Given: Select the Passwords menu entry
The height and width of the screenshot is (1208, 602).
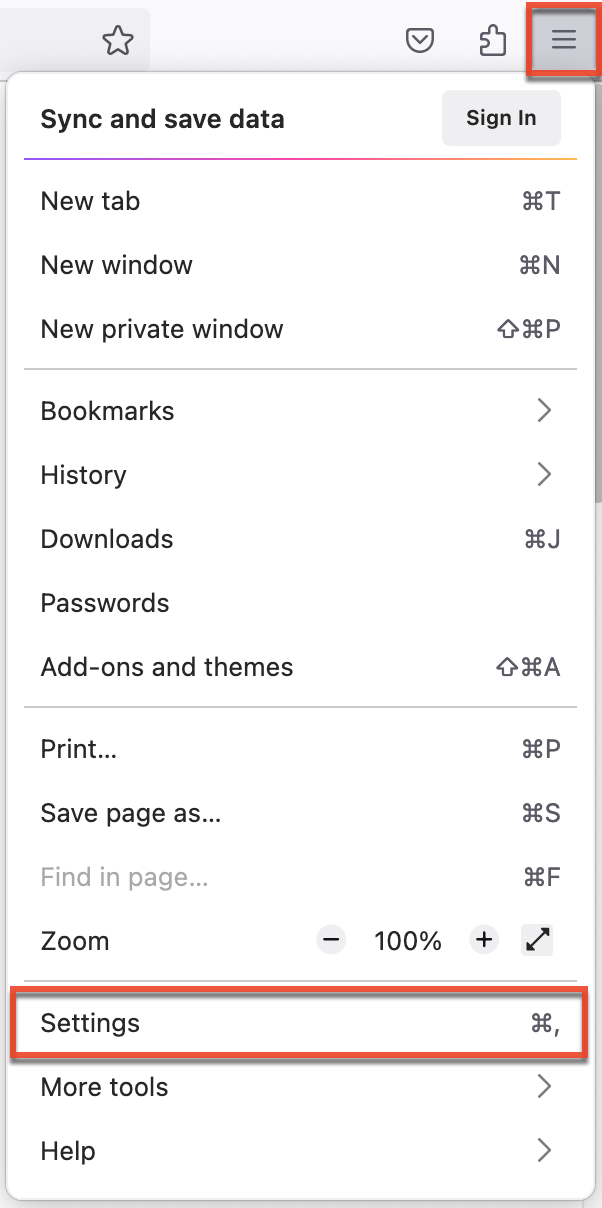Looking at the screenshot, I should point(106,603).
